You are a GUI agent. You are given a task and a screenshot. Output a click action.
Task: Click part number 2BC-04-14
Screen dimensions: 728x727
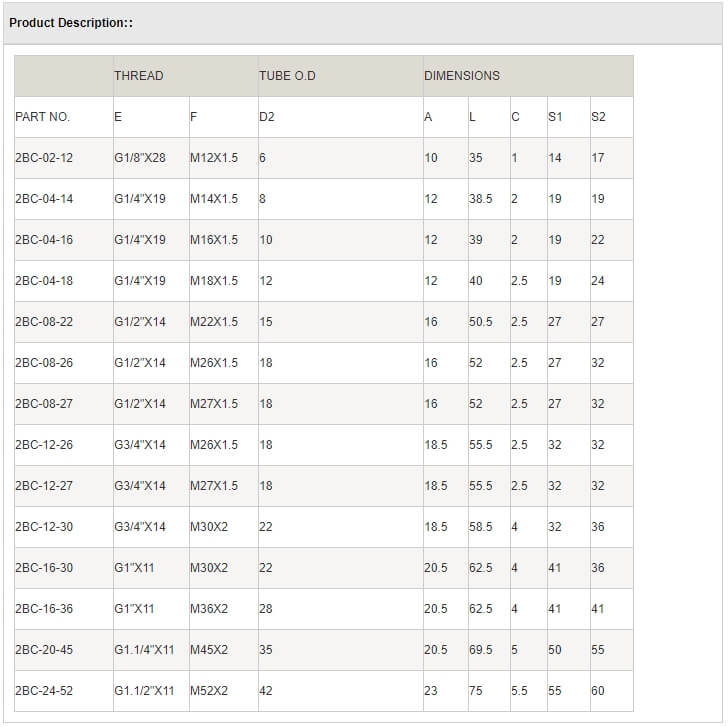tap(44, 199)
